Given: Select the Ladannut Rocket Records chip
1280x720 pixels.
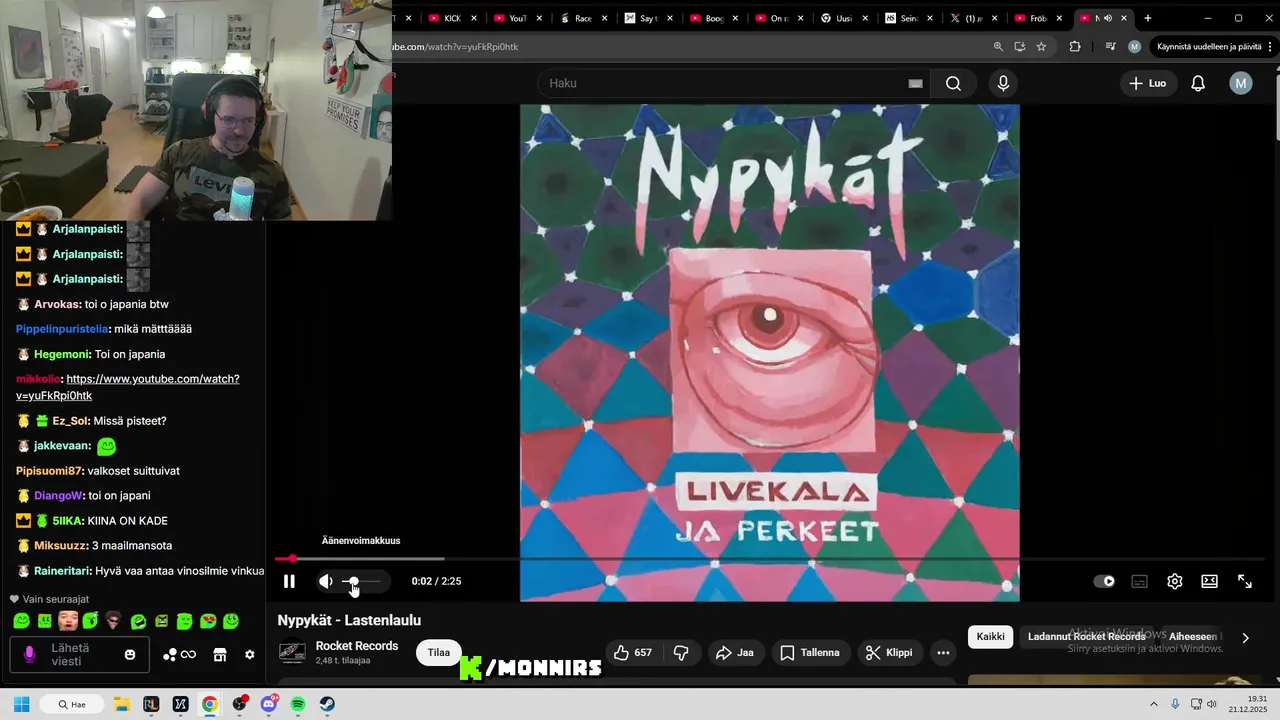Looking at the screenshot, I should (x=1087, y=637).
